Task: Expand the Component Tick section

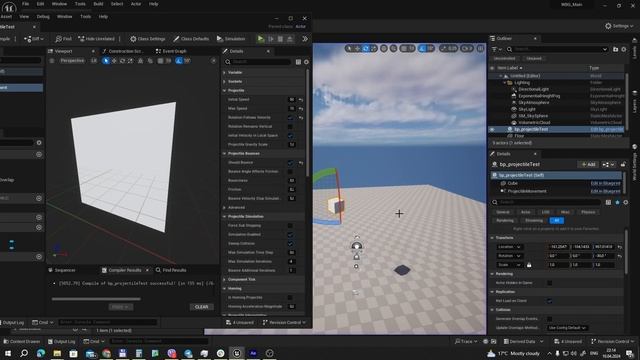Action: (224, 280)
